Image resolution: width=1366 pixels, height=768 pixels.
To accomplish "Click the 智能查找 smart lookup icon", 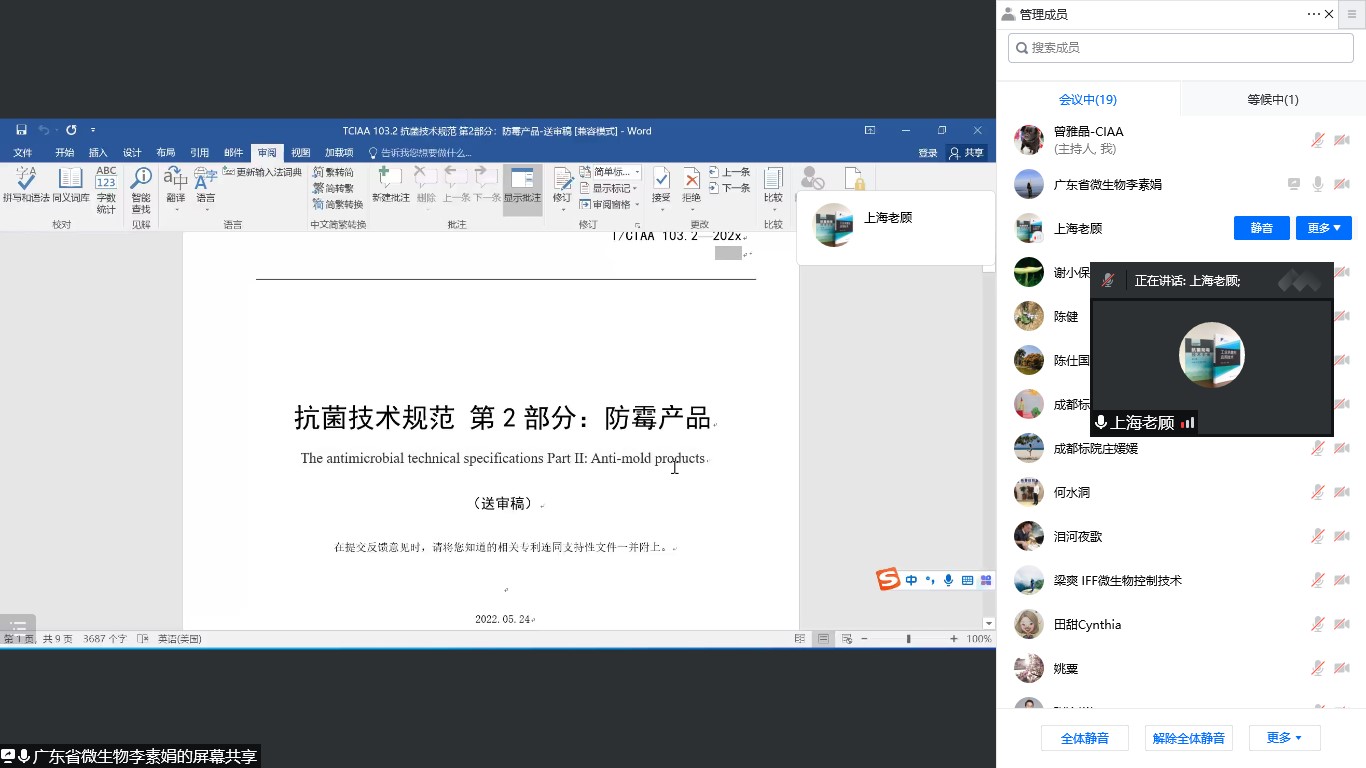I will [x=141, y=186].
